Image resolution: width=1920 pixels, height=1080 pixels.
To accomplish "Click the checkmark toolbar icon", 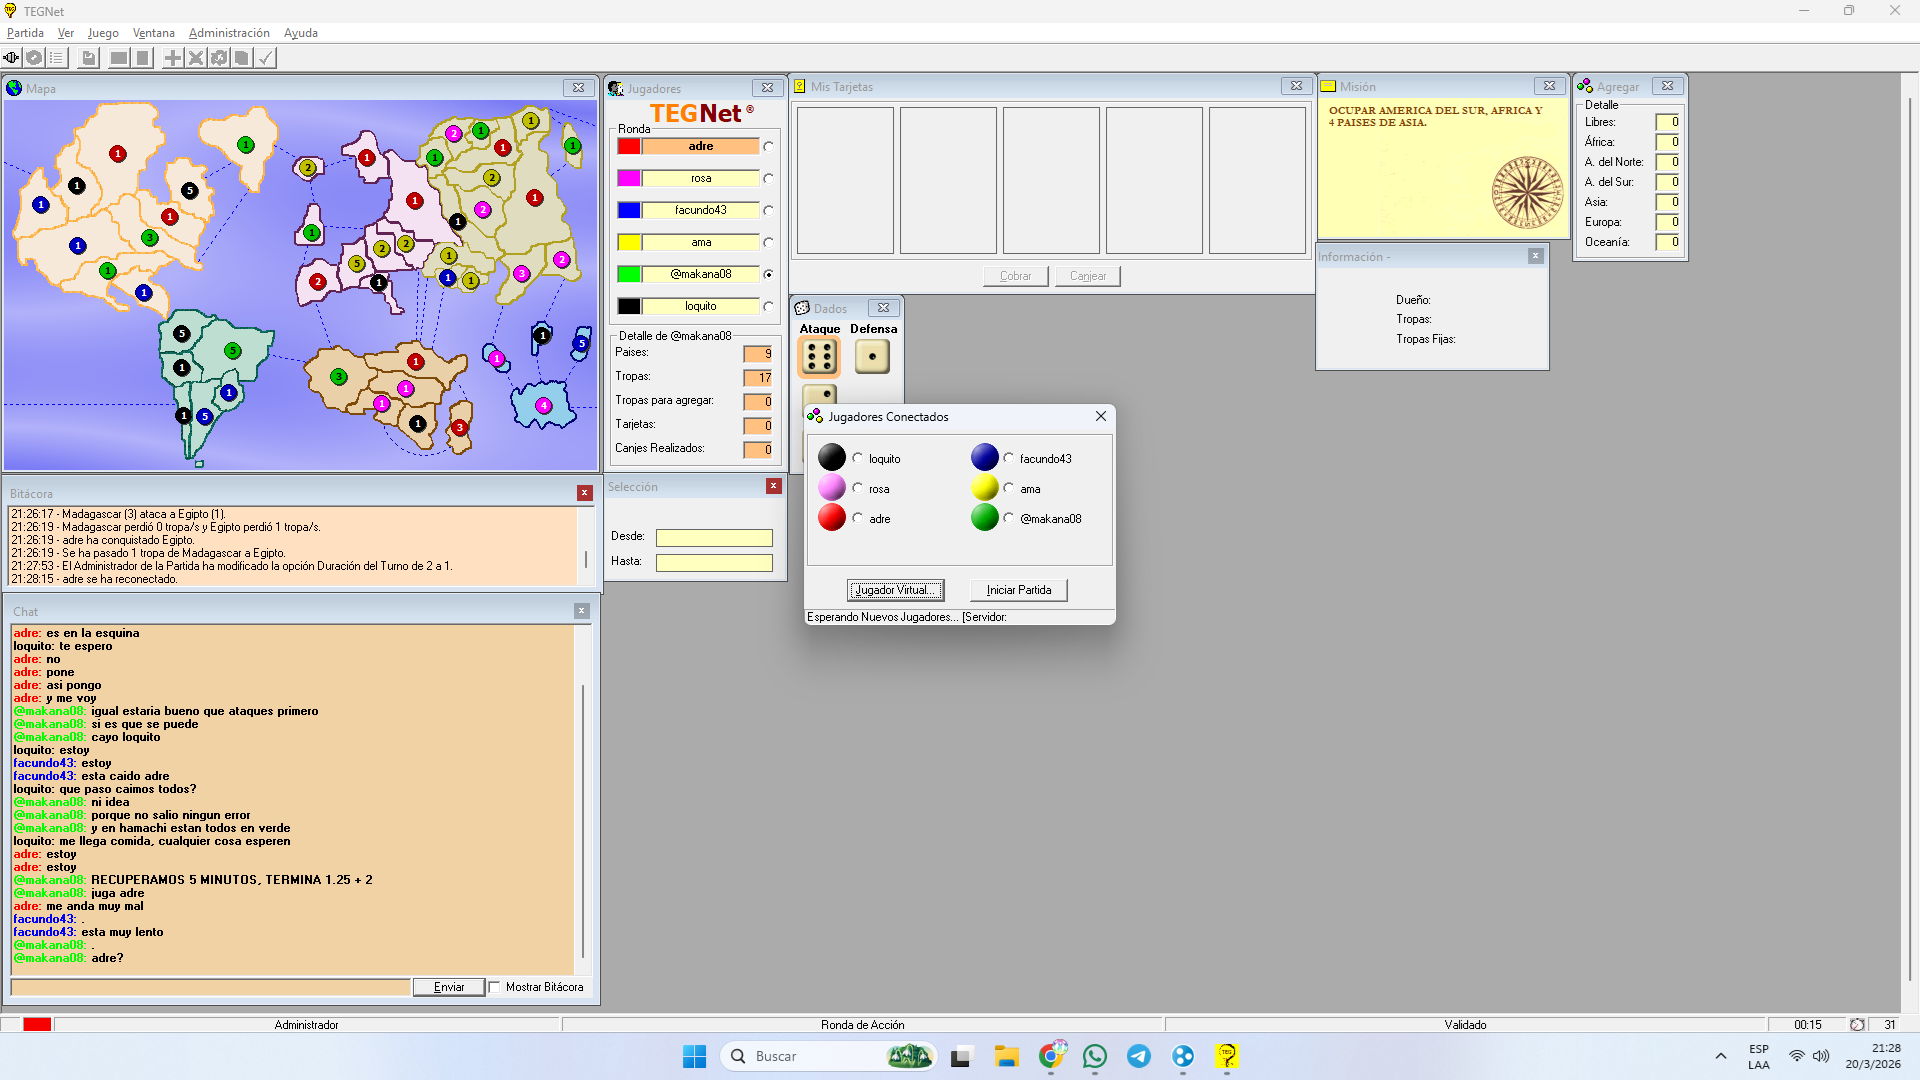I will click(x=265, y=58).
